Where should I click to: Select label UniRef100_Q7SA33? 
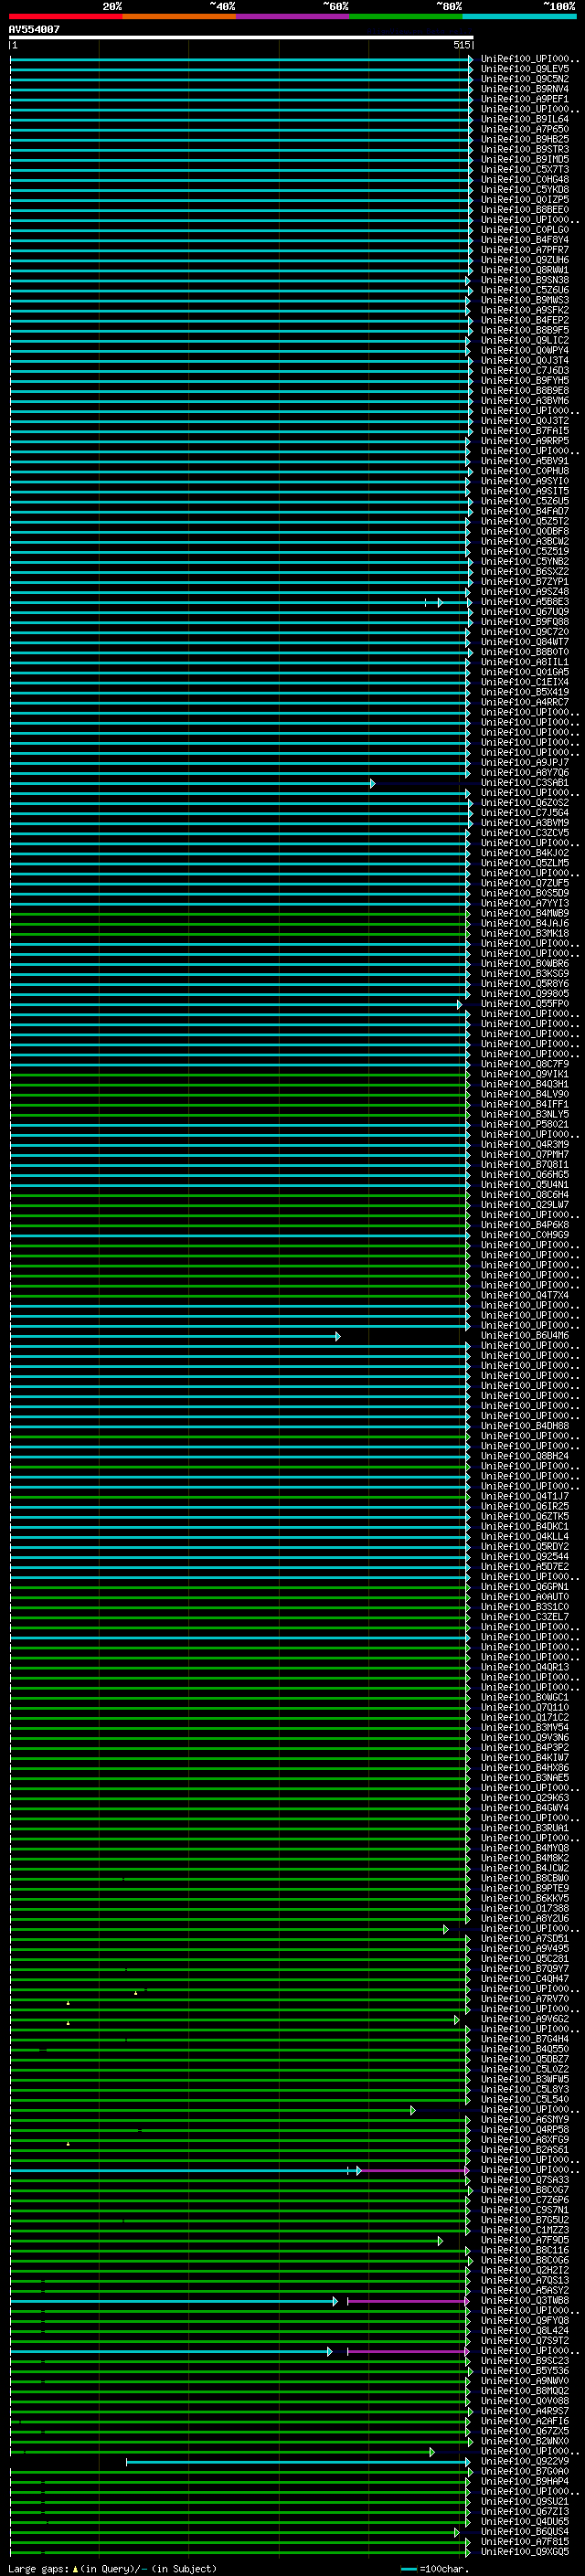coord(524,2180)
